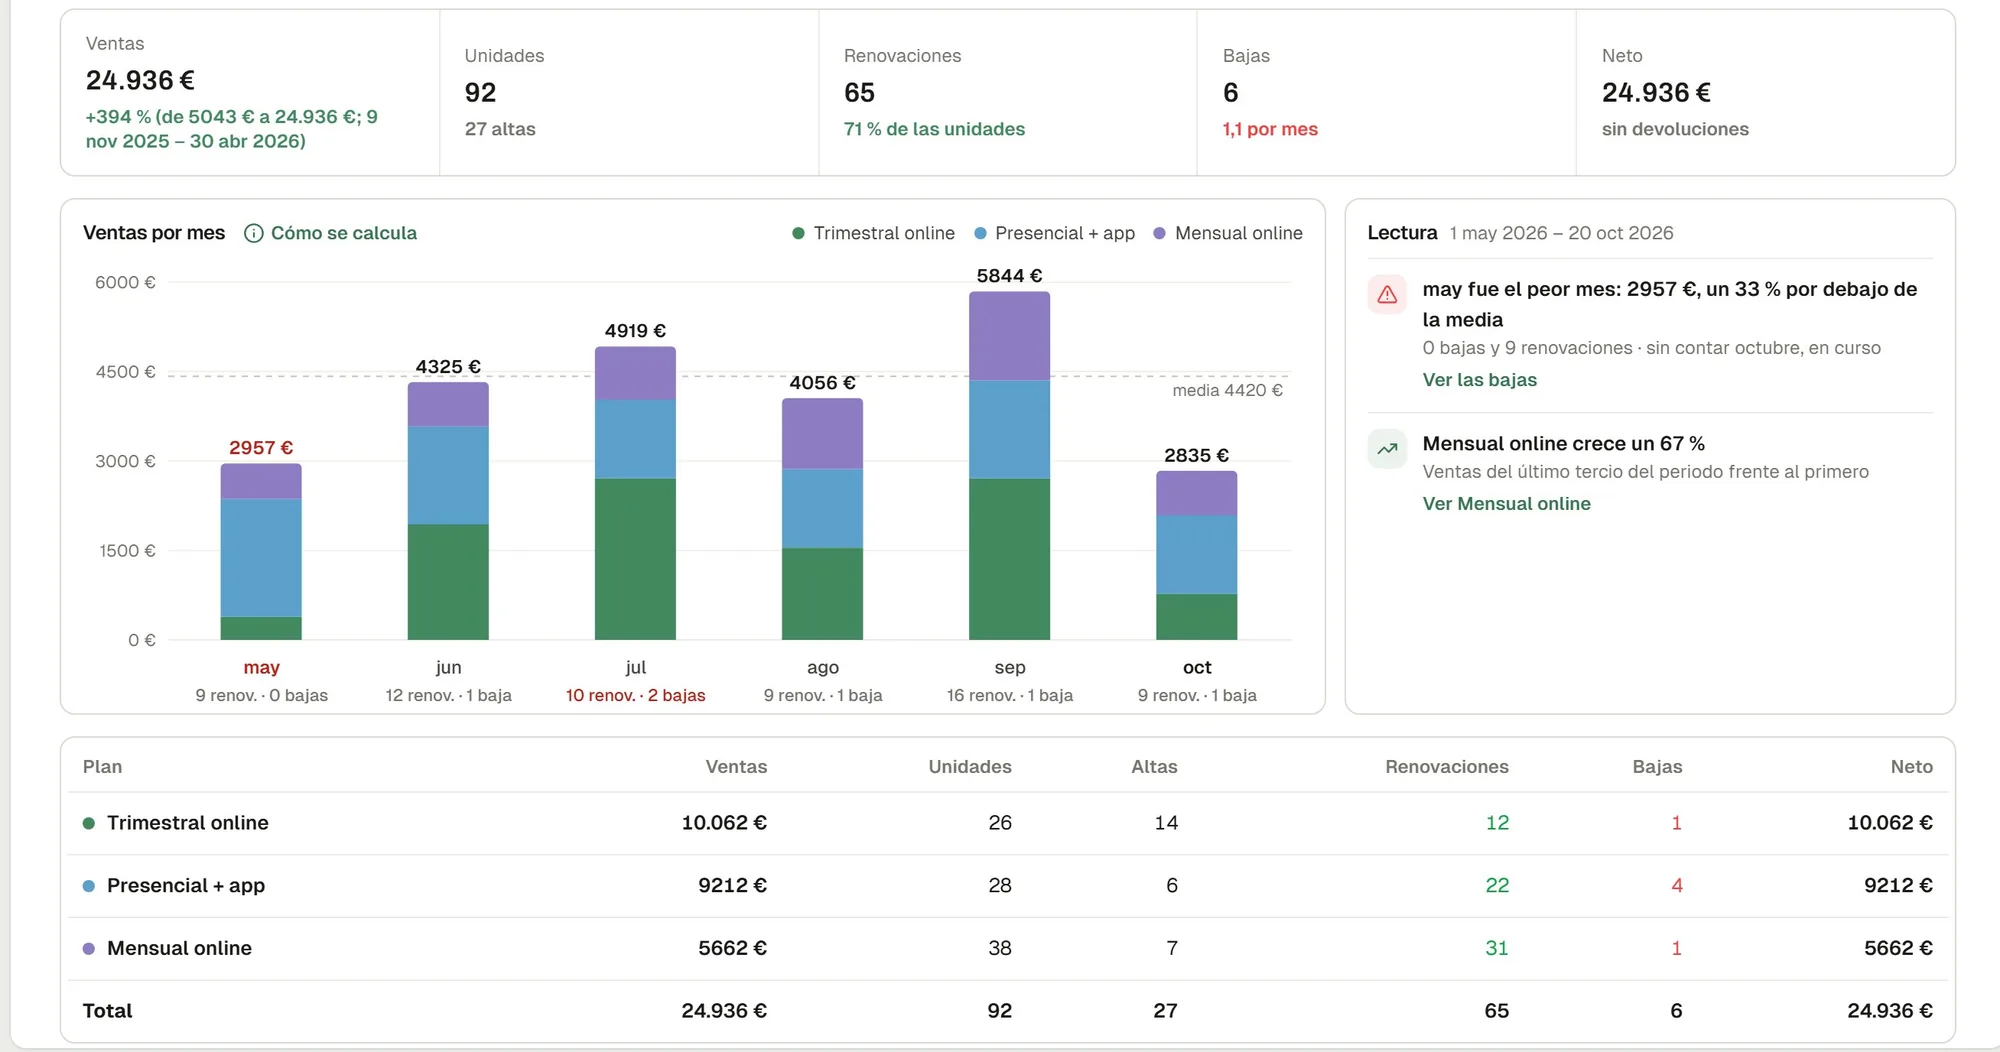Click the Bajas column header
The image size is (2000, 1052).
point(1657,767)
